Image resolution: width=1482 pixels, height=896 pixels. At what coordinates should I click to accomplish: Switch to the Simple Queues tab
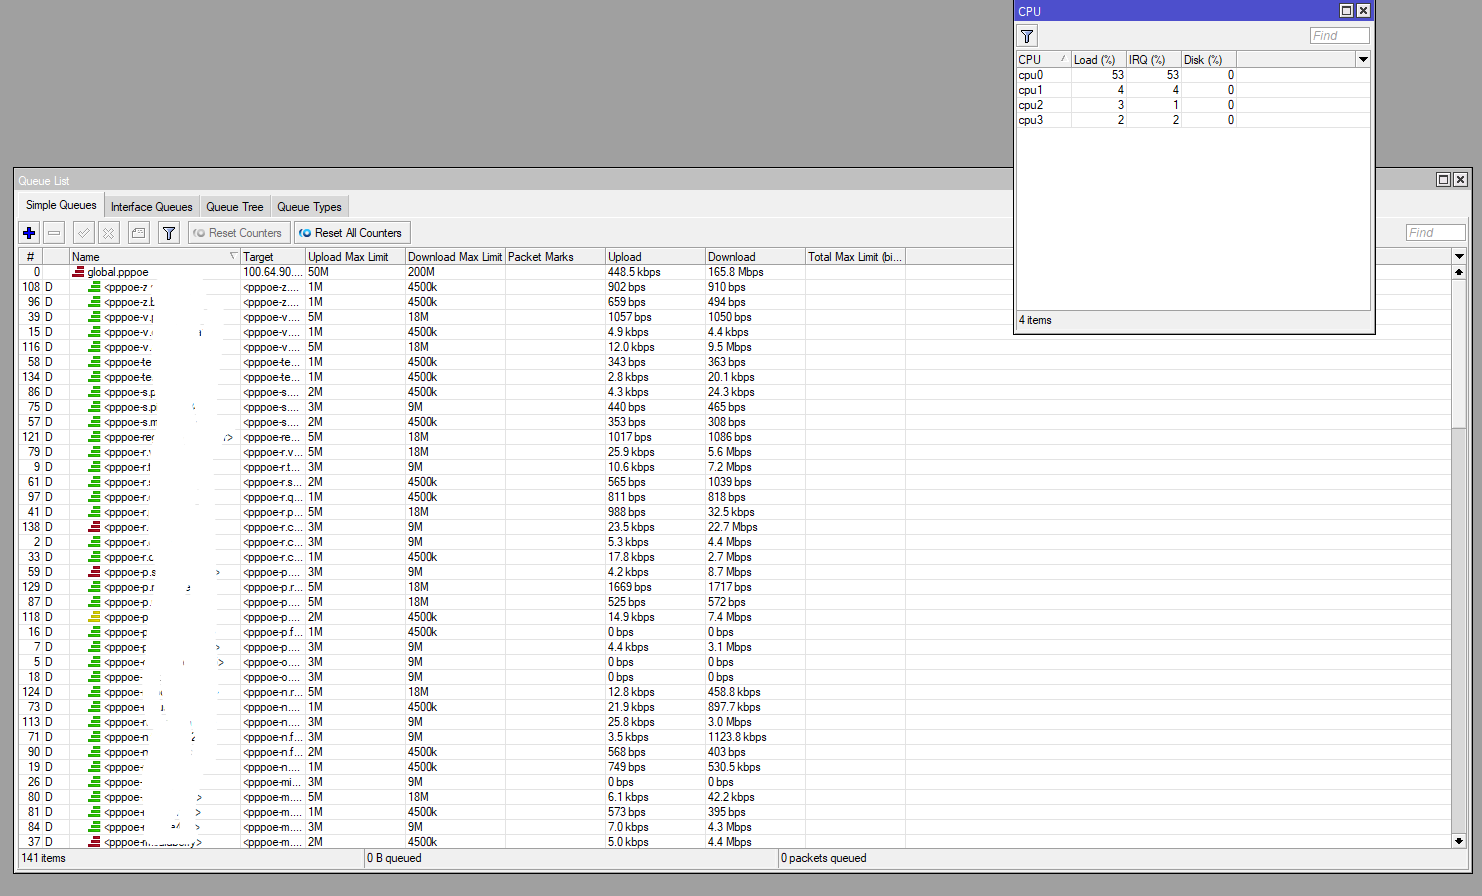61,205
